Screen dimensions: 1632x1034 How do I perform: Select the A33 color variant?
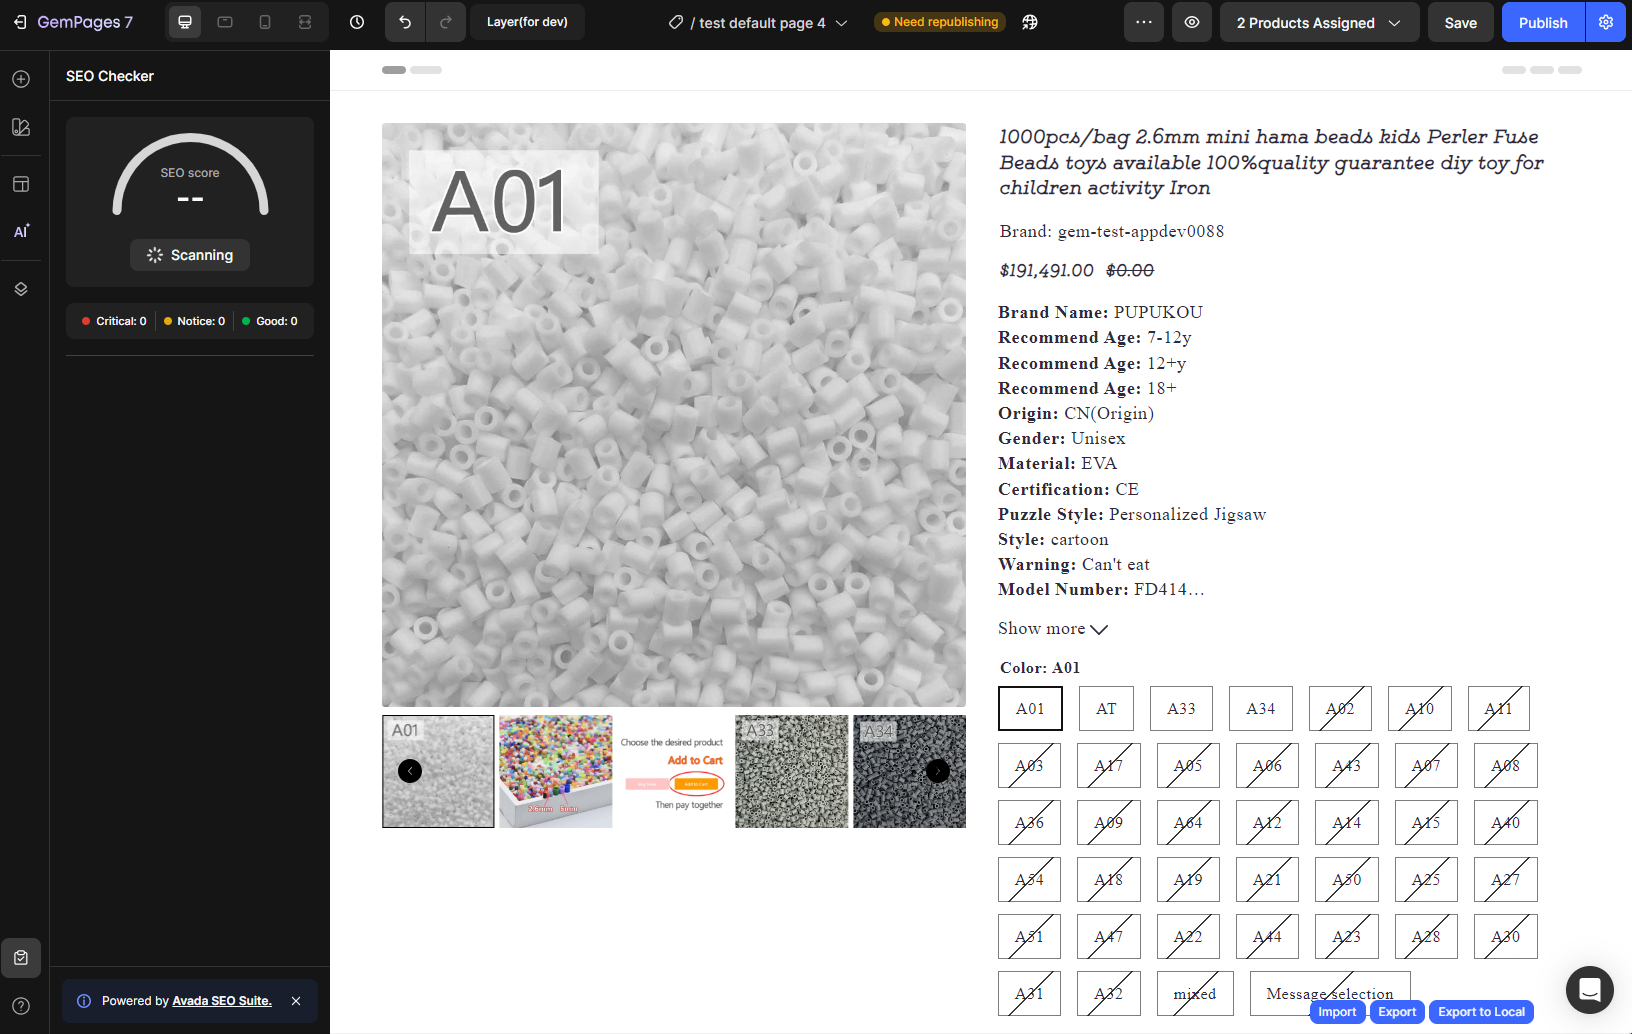[x=1181, y=709]
